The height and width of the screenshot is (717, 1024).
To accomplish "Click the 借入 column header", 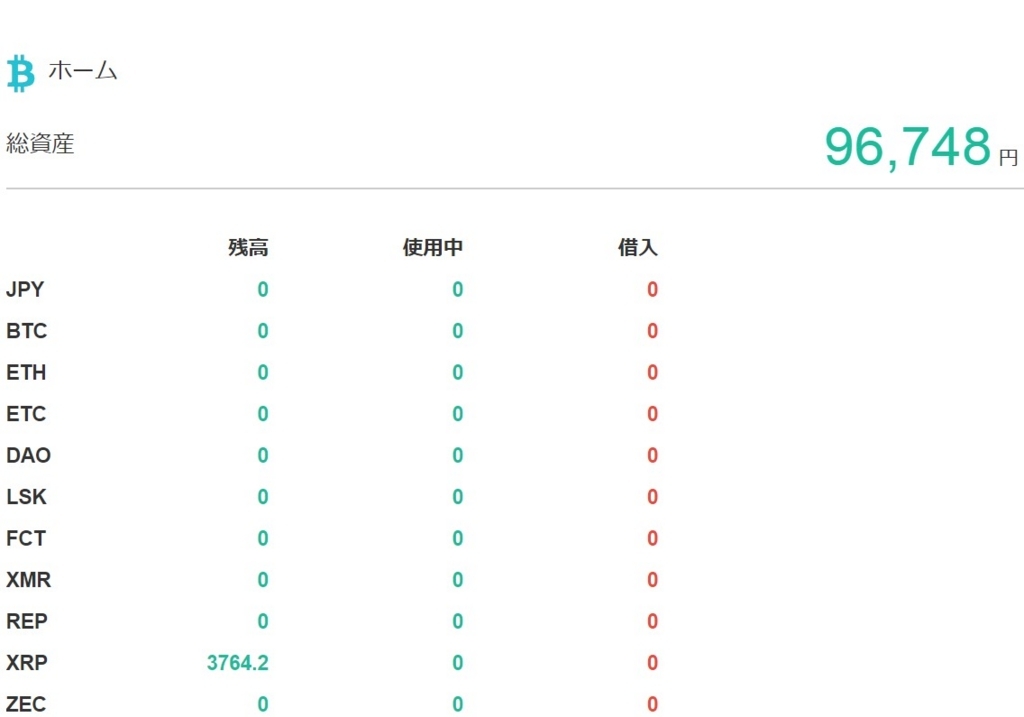I will pyautogui.click(x=637, y=247).
